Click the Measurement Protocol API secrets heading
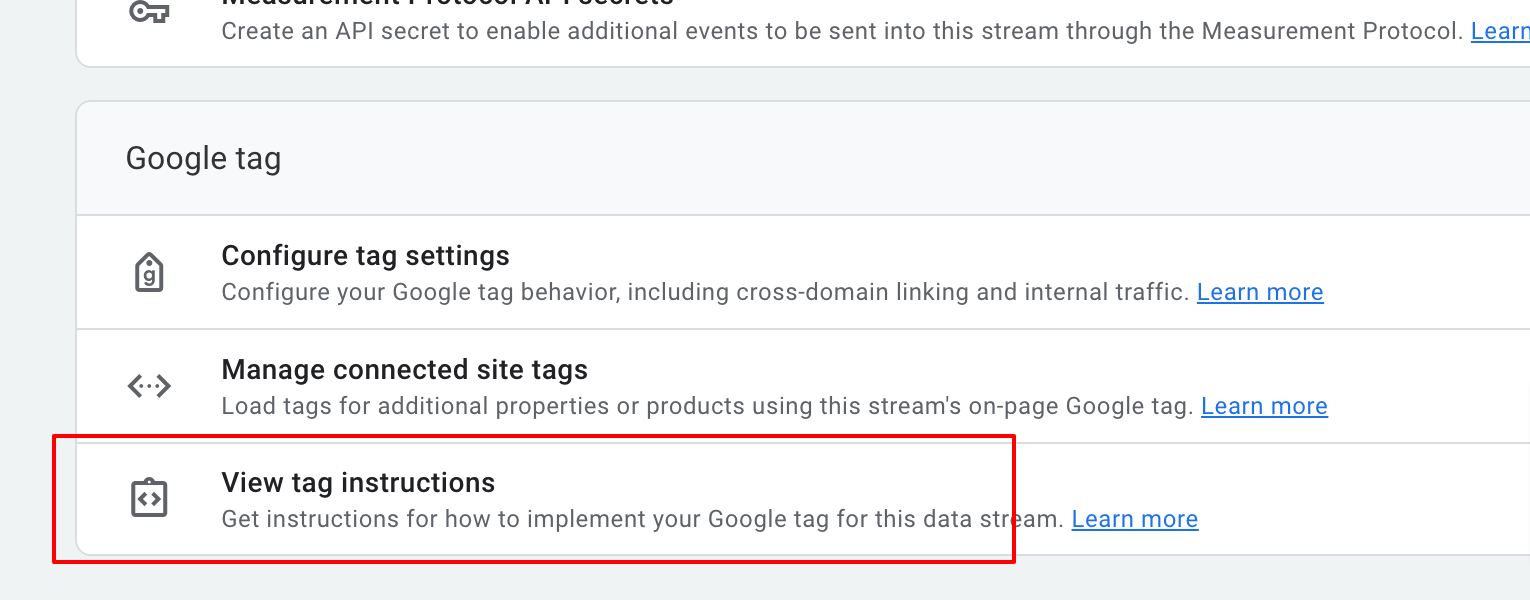Screen dimensions: 1530x600 coord(447,3)
